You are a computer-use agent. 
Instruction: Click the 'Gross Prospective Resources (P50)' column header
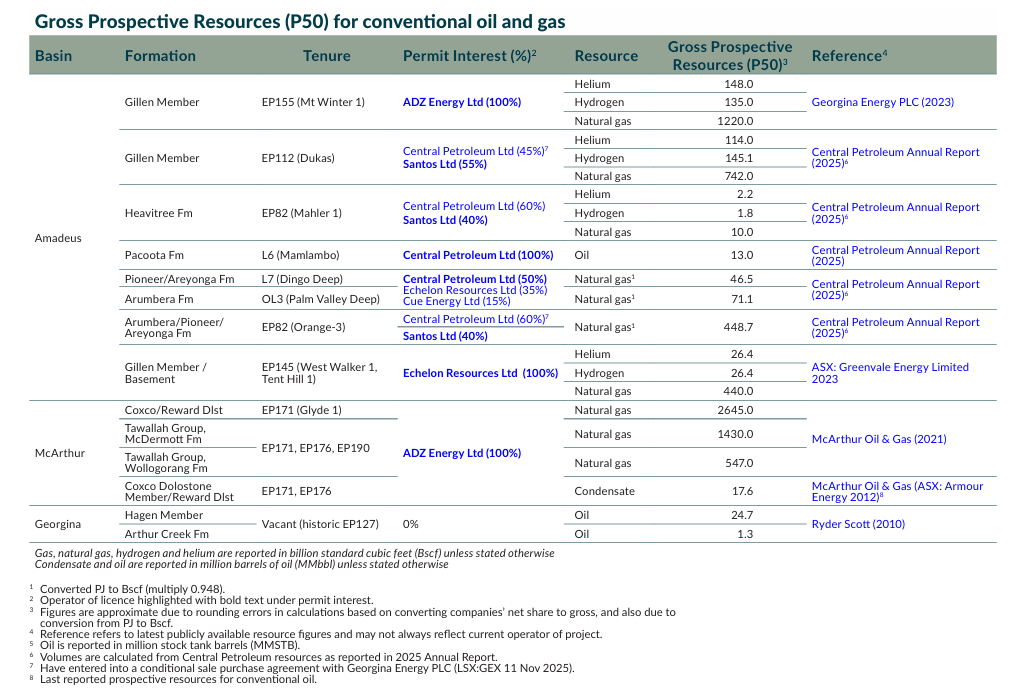coord(730,56)
